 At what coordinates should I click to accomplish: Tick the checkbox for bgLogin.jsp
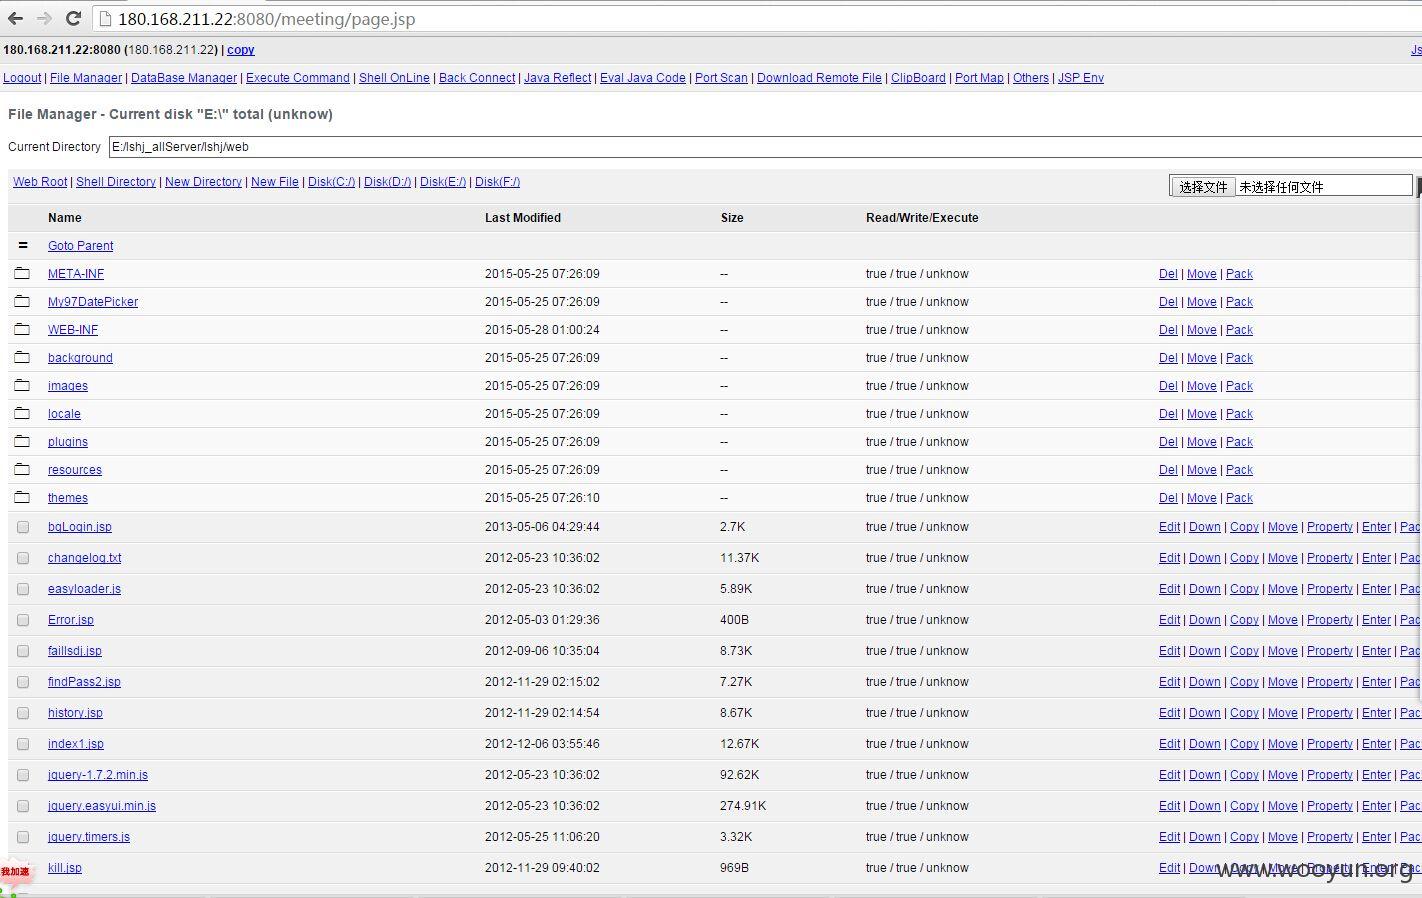pos(23,527)
